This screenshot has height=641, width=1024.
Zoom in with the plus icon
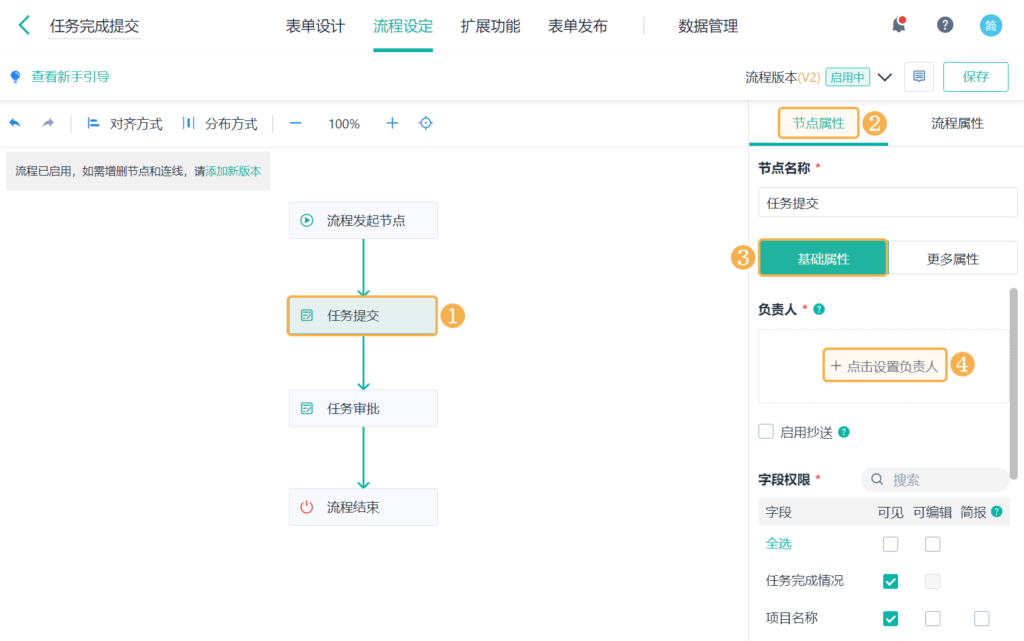tap(391, 124)
